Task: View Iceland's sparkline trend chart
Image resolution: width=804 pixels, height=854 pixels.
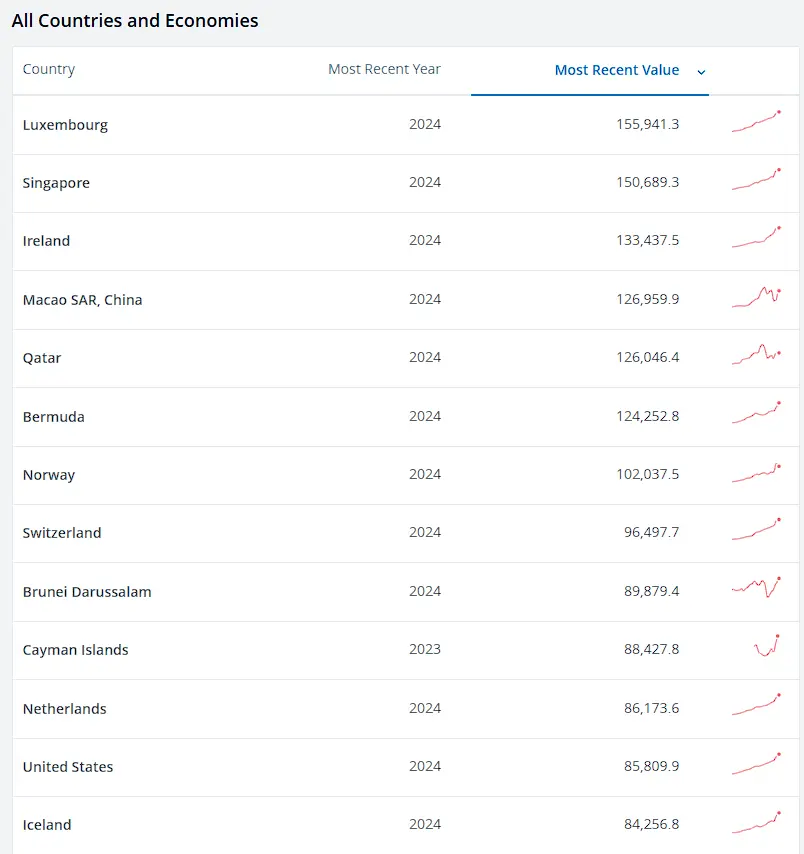Action: click(757, 822)
